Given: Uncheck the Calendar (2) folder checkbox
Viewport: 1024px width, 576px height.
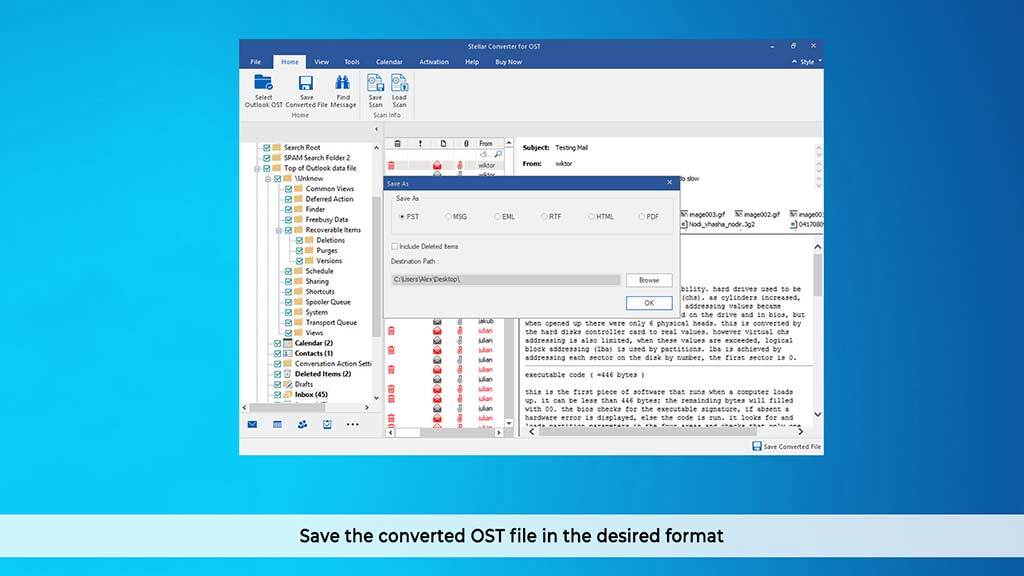Looking at the screenshot, I should tap(277, 343).
